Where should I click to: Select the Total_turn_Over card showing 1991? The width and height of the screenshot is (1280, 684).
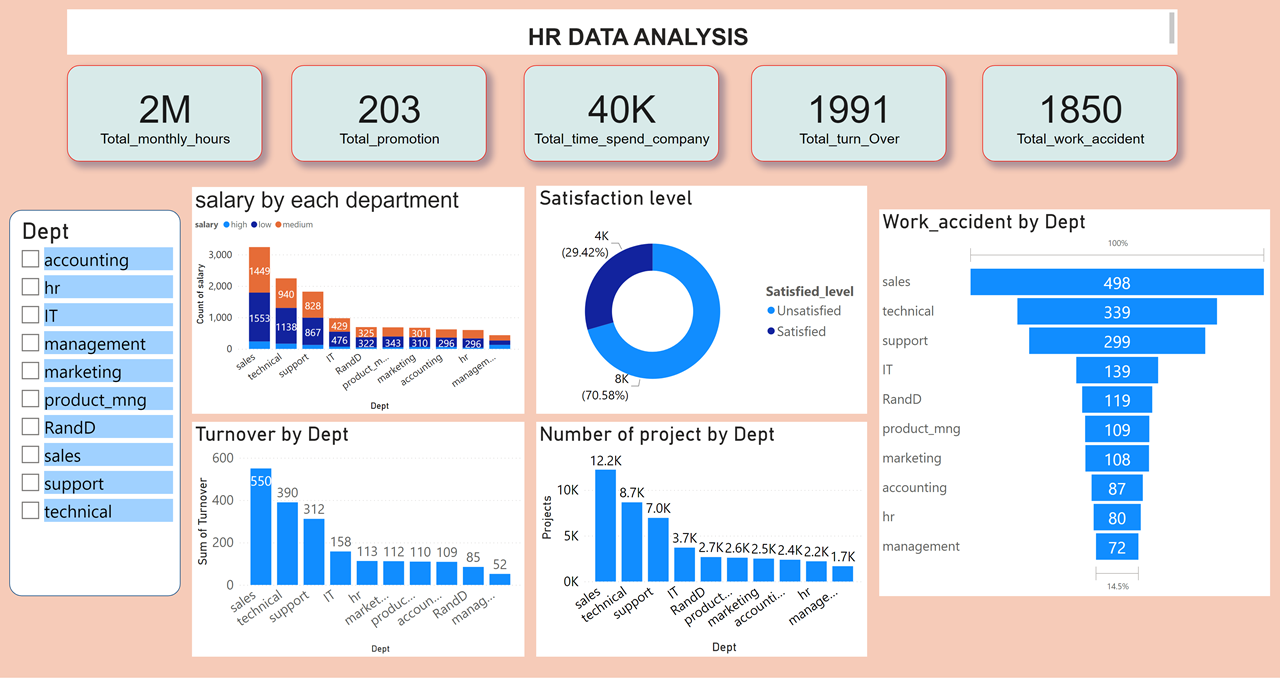click(x=848, y=114)
